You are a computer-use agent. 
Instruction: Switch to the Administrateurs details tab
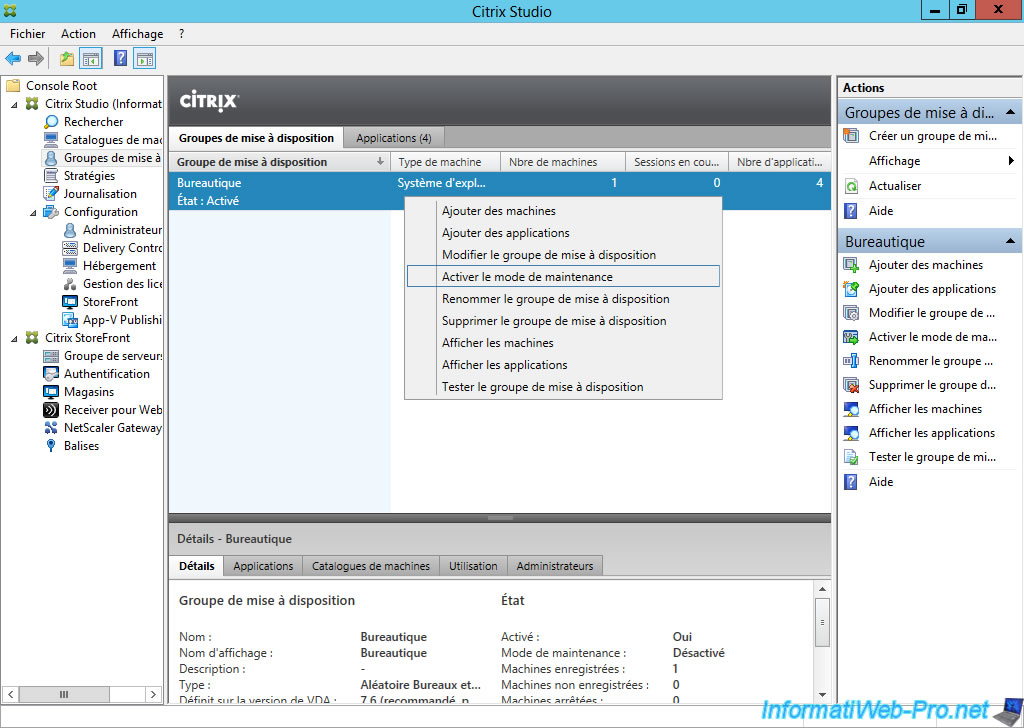(x=555, y=566)
